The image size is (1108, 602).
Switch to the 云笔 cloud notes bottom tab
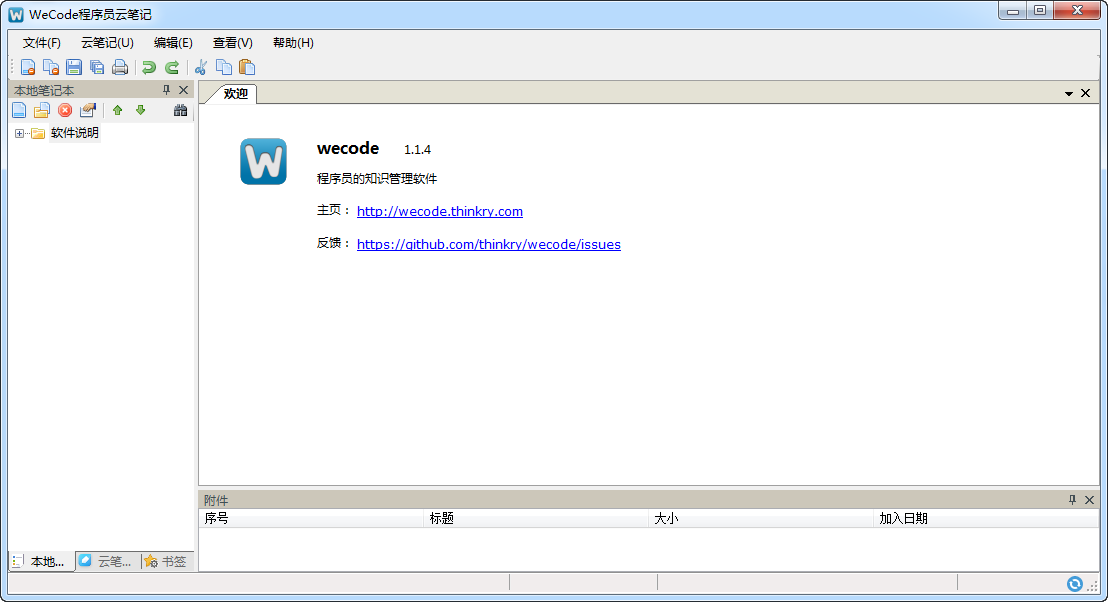107,562
